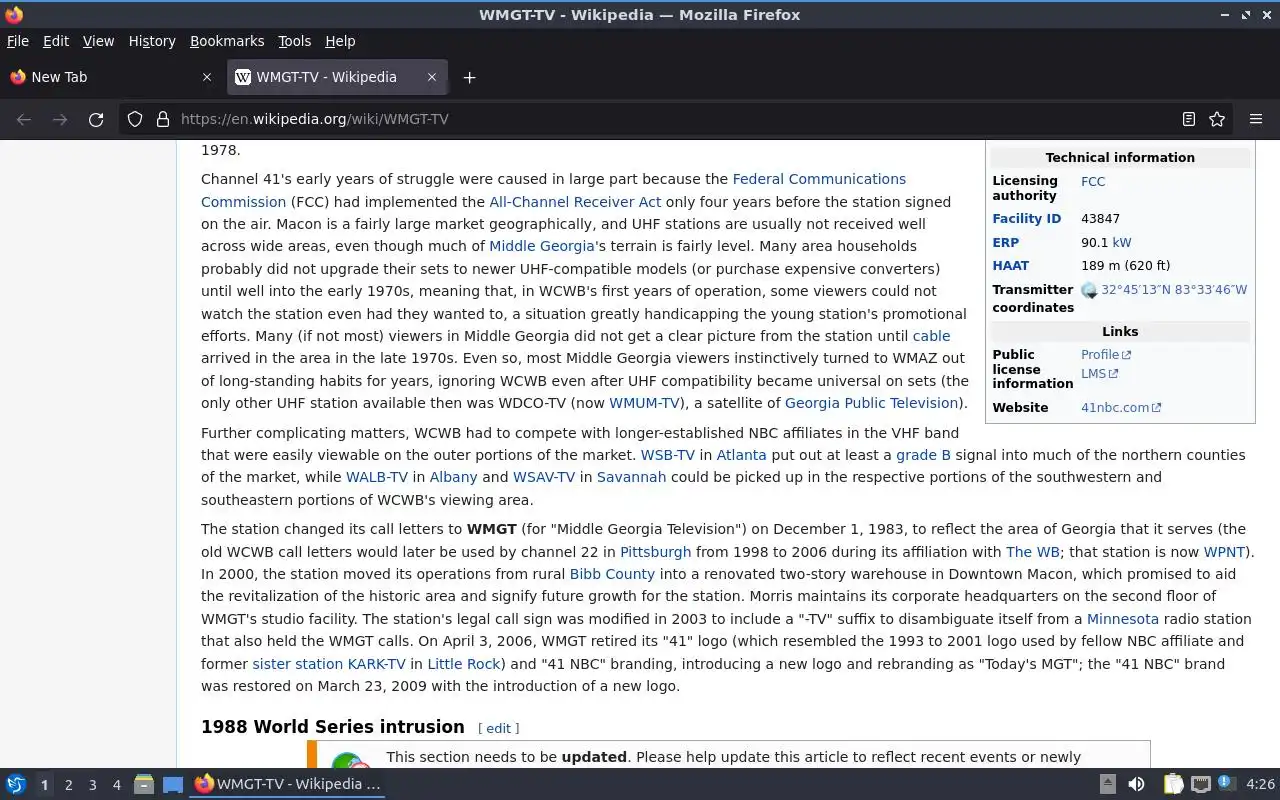Image resolution: width=1280 pixels, height=800 pixels.
Task: Open the system start menu icon in taskbar
Action: coord(16,784)
